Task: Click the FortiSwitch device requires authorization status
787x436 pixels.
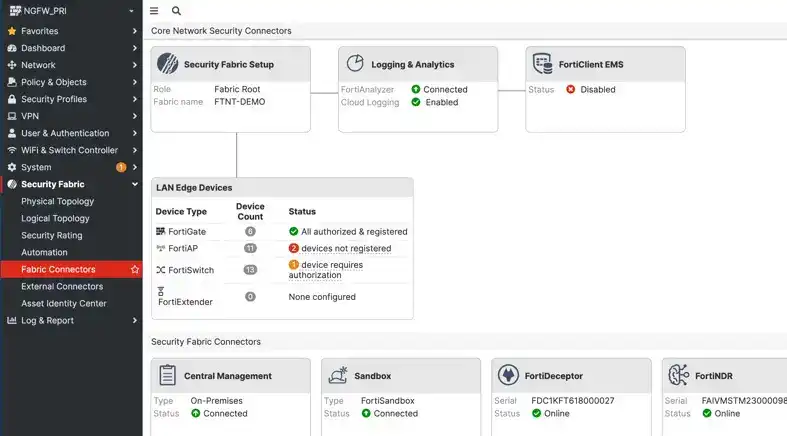Action: (330, 270)
